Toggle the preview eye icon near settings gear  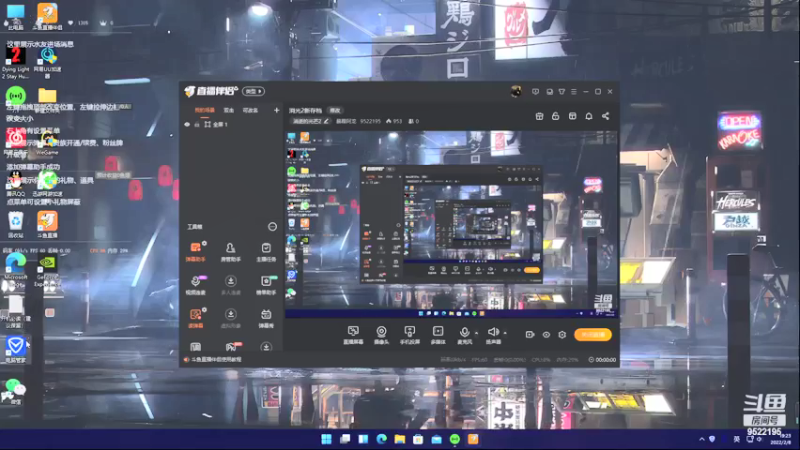click(x=546, y=335)
